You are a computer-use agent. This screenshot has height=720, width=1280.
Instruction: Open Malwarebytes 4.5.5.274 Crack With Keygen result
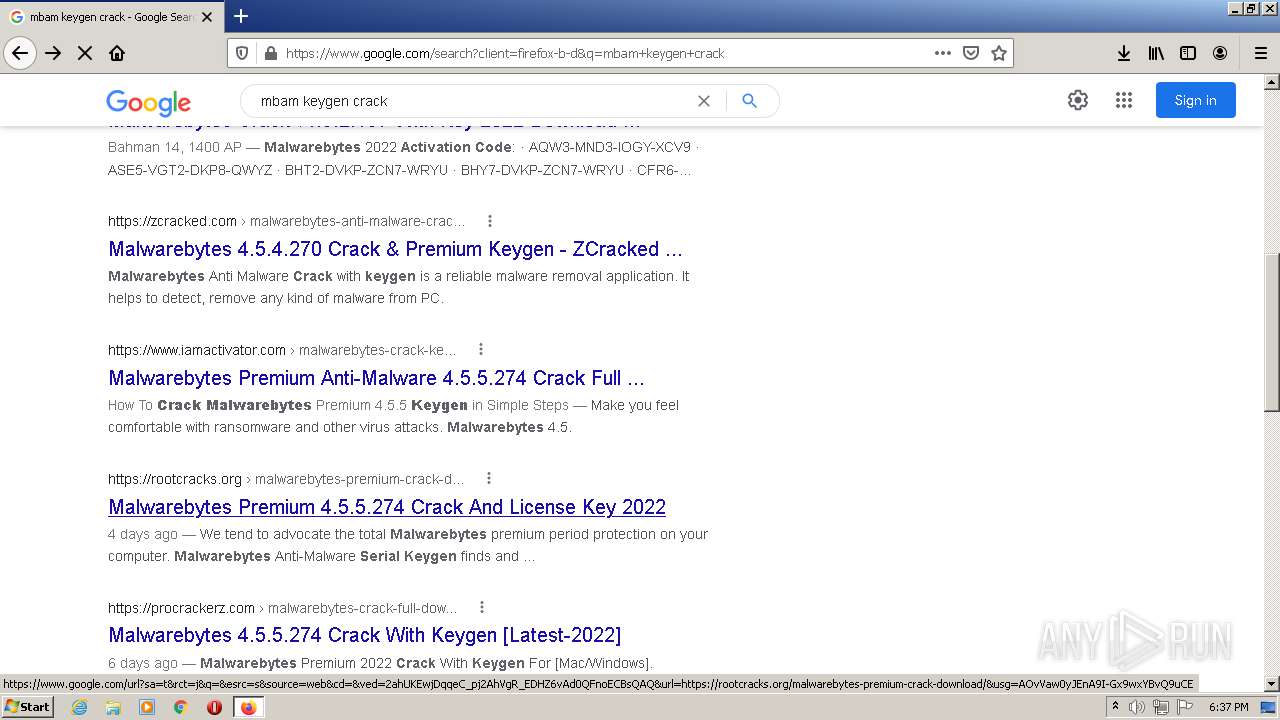pos(364,635)
